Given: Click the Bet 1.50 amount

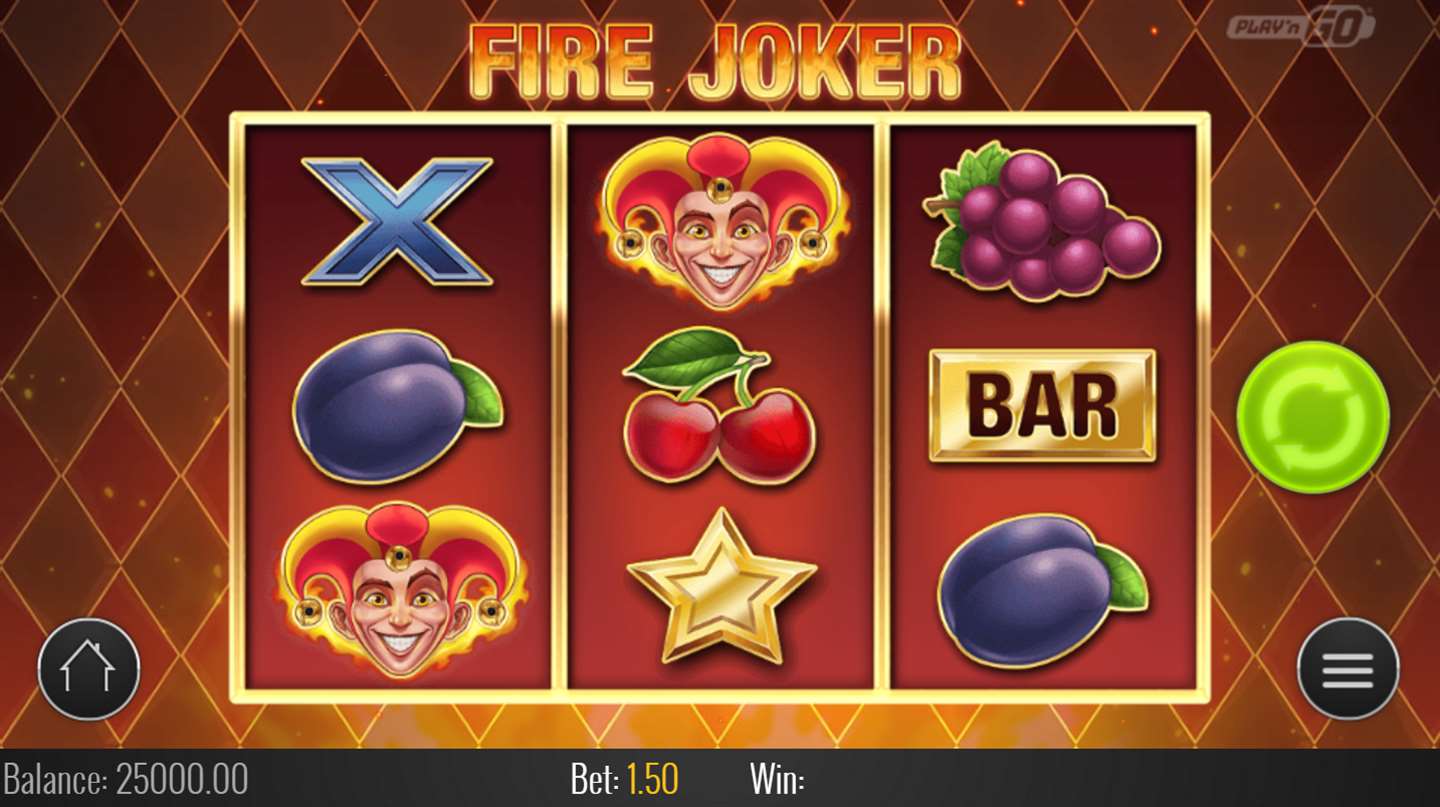Looking at the screenshot, I should (625, 778).
